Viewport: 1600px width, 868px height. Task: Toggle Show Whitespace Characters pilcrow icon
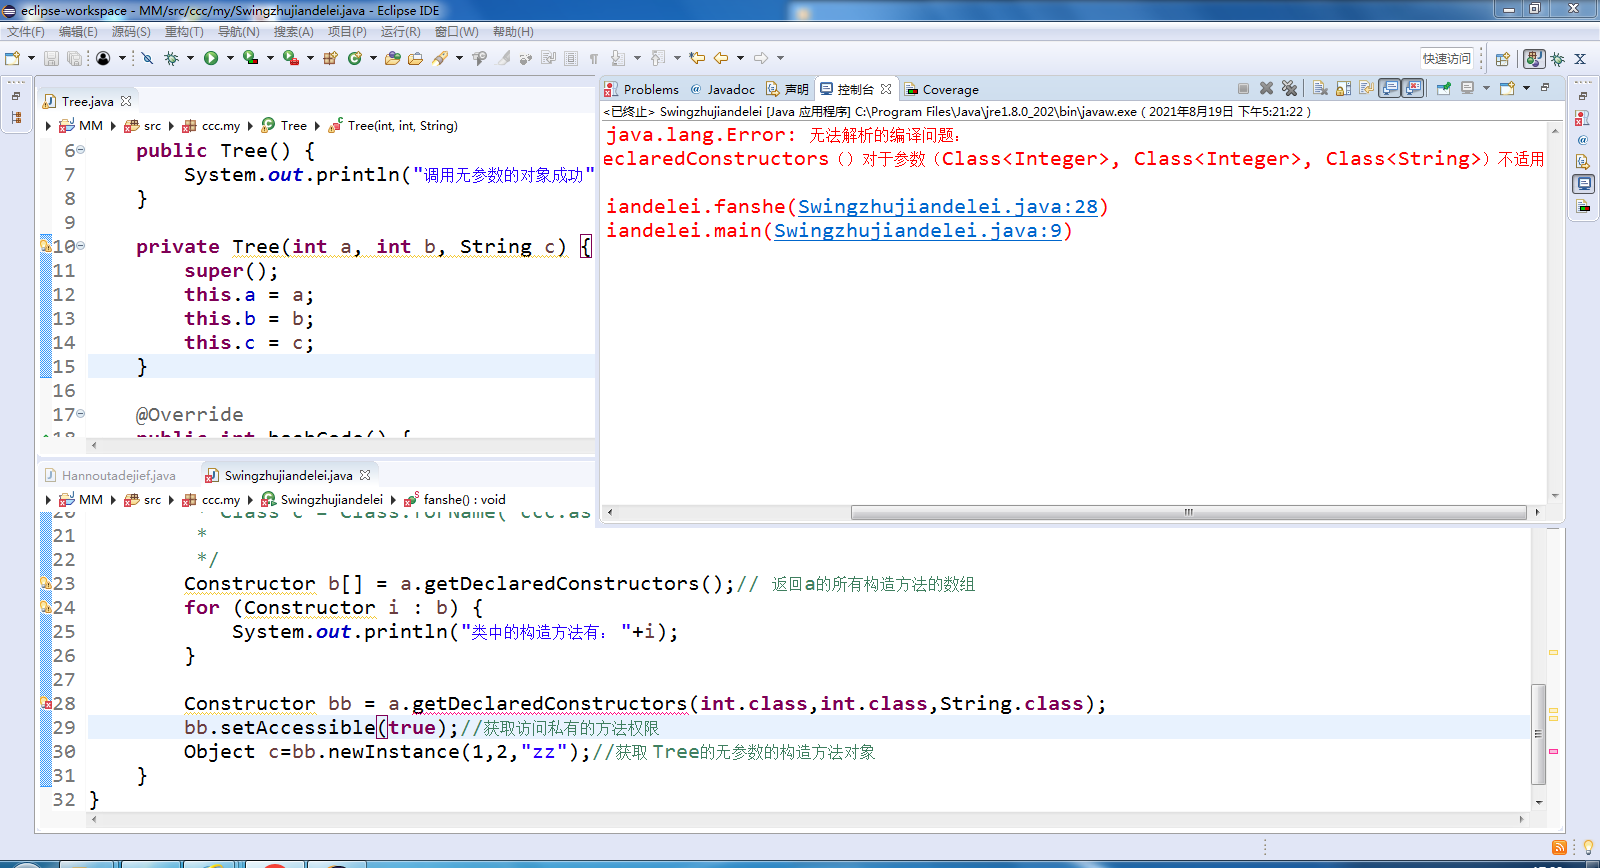point(594,58)
